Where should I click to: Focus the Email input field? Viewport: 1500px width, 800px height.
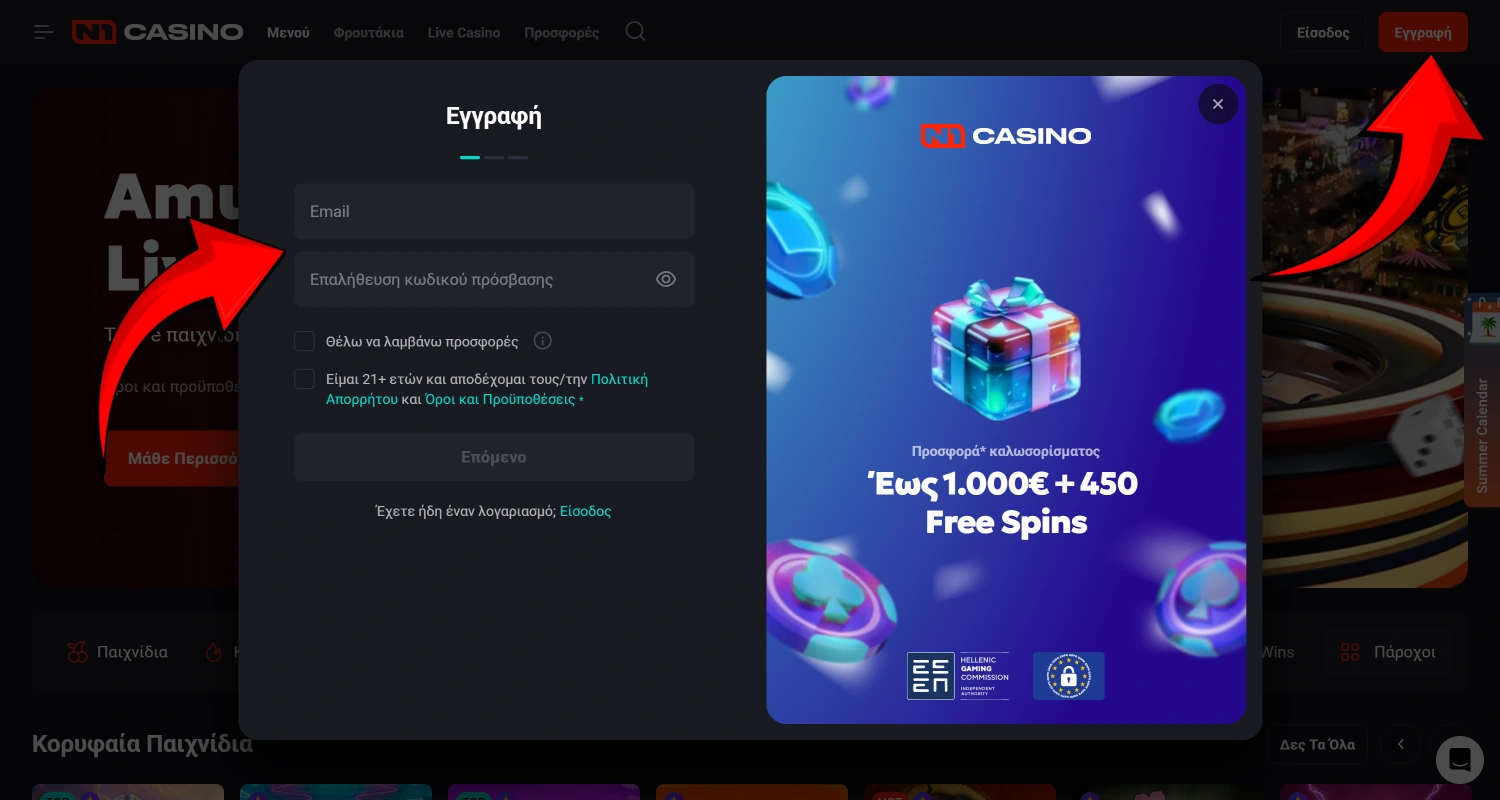[x=494, y=211]
